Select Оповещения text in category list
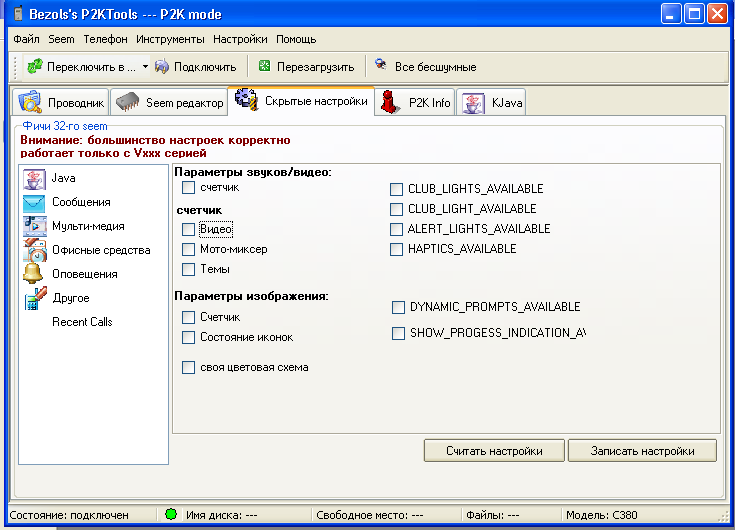The height and width of the screenshot is (530, 735). [85, 274]
